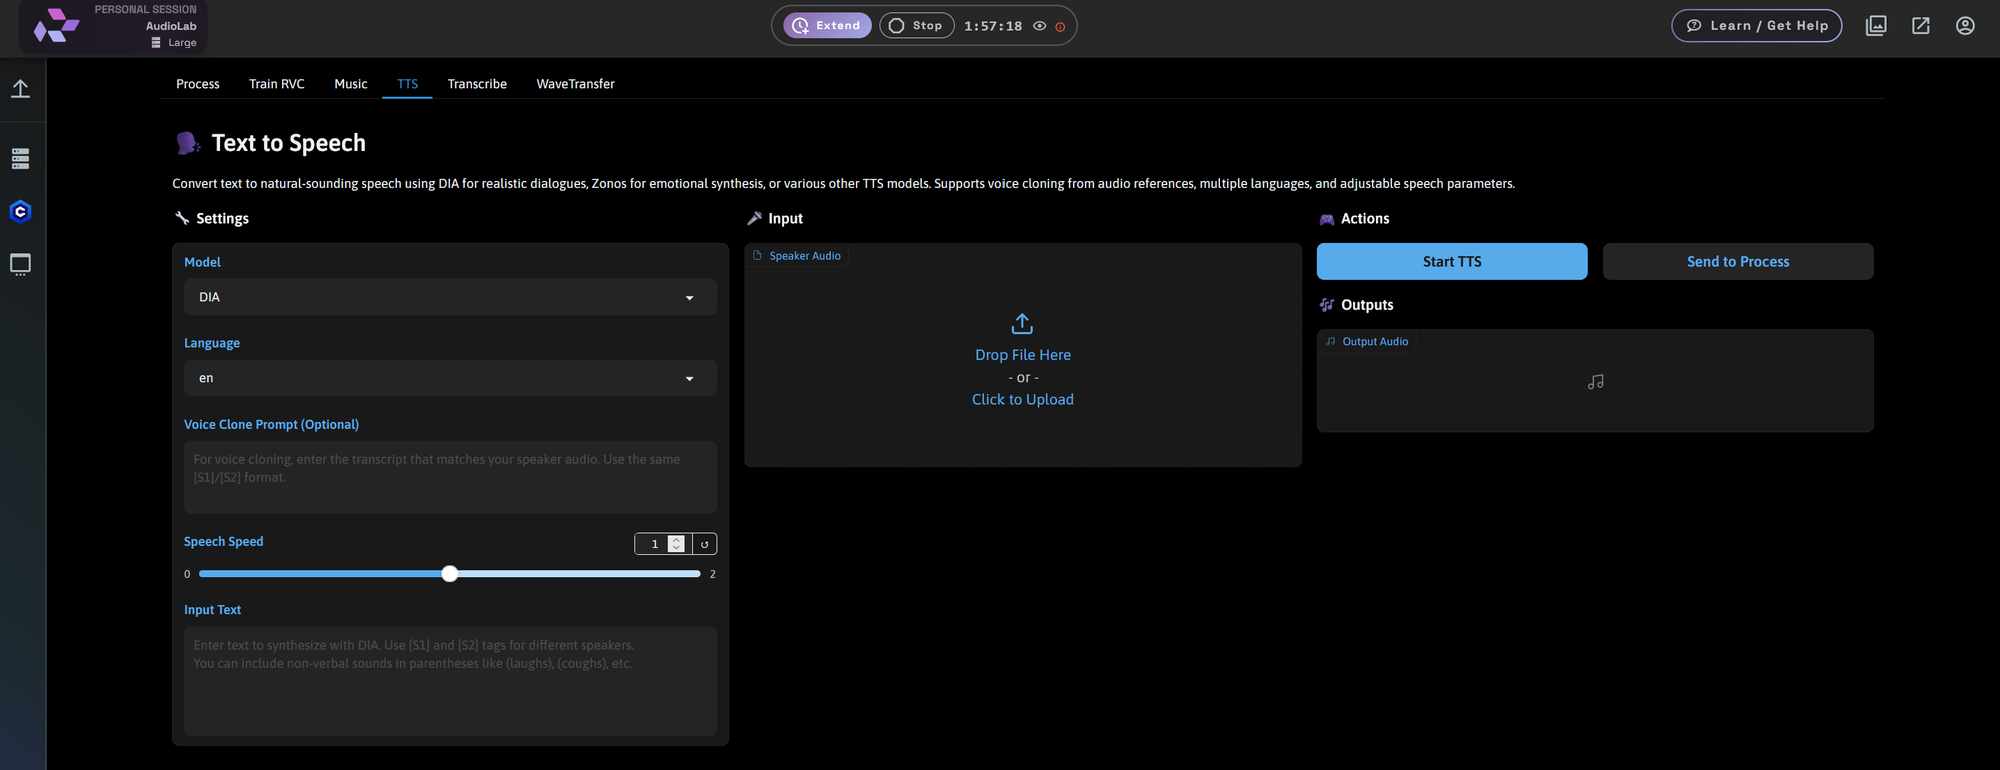Open the server stack icon in sidebar
Screen dimensions: 2000x770
click(x=20, y=159)
